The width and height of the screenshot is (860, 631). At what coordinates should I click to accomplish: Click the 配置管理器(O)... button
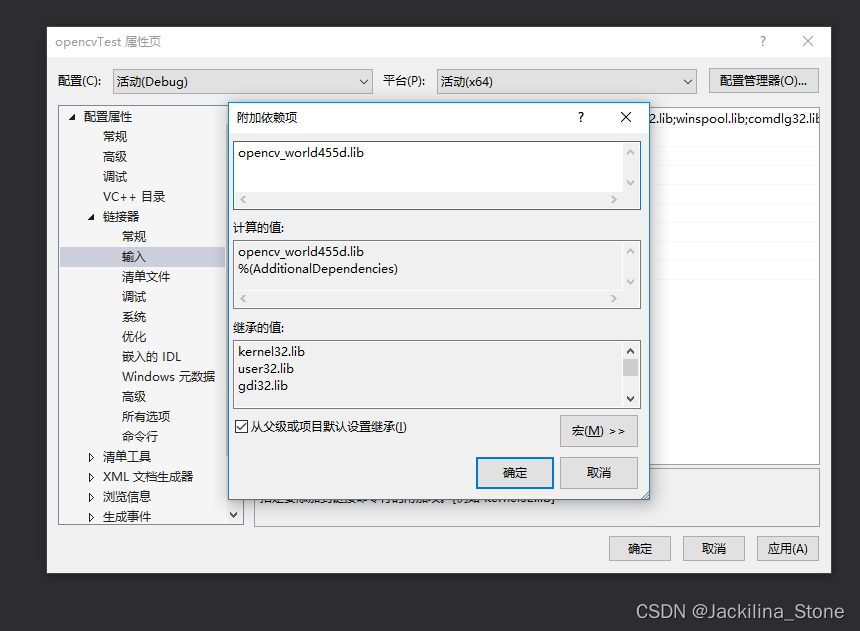click(763, 81)
